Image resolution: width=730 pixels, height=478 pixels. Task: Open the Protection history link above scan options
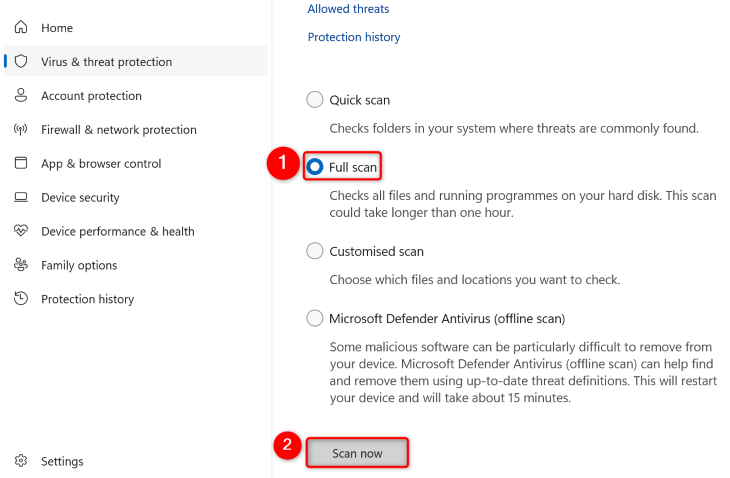coord(354,37)
